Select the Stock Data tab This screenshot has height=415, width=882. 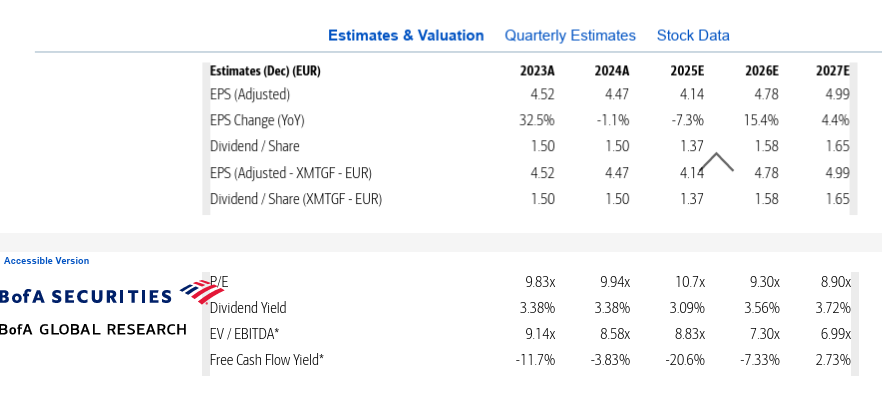pyautogui.click(x=693, y=35)
